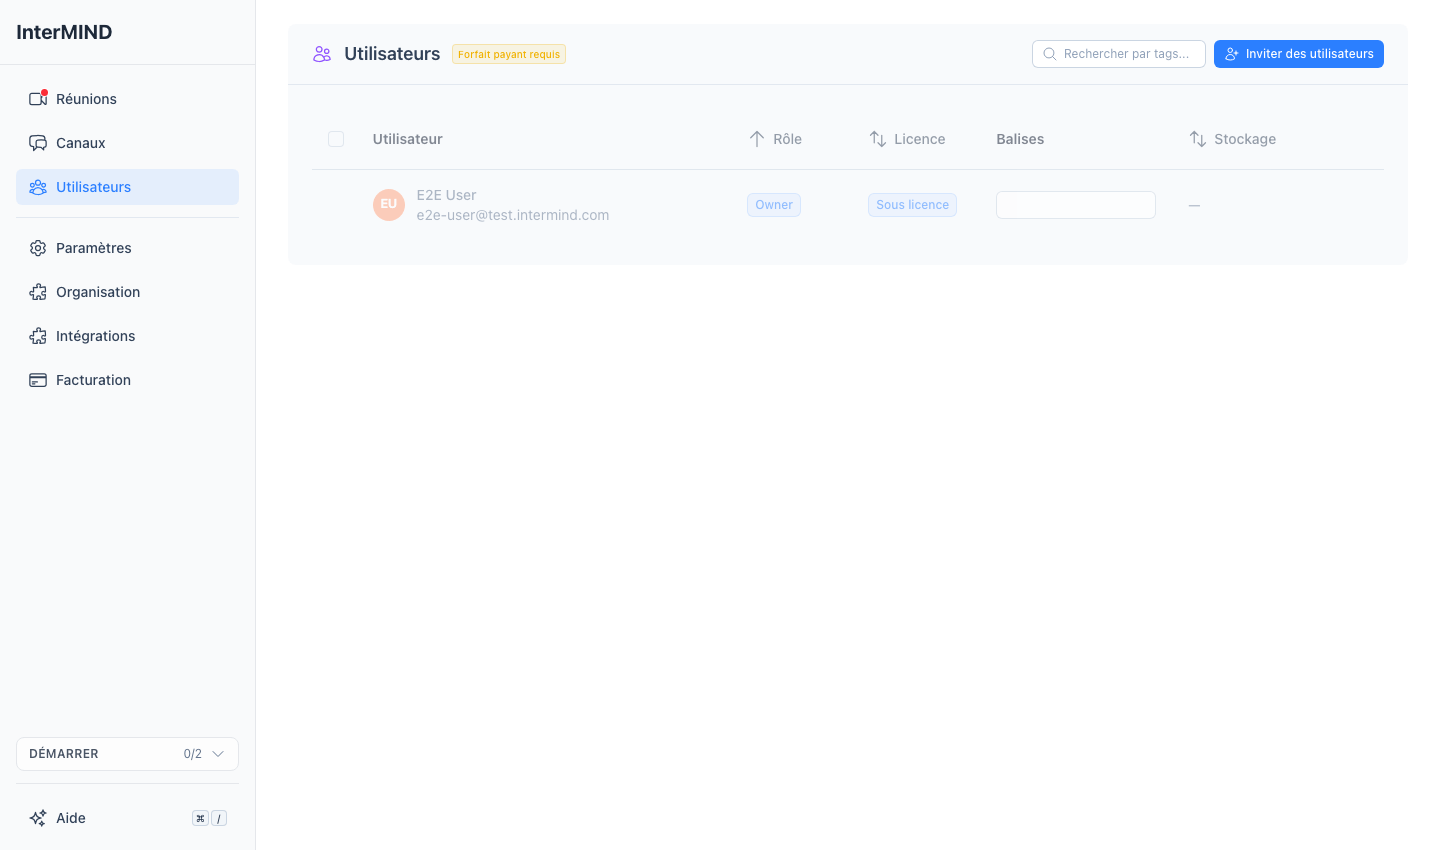Click the EU avatar of E2E User
Image resolution: width=1440 pixels, height=850 pixels.
(389, 205)
